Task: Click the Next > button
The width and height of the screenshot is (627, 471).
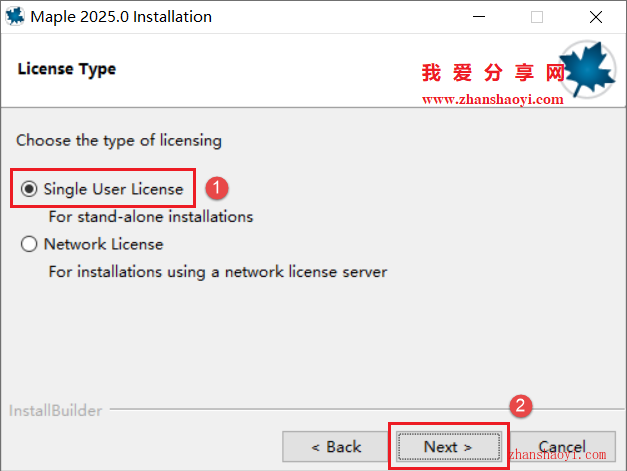Action: (449, 447)
